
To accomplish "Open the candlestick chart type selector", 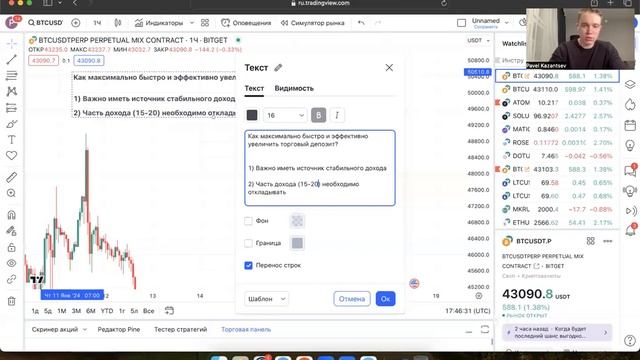I will click(118, 23).
